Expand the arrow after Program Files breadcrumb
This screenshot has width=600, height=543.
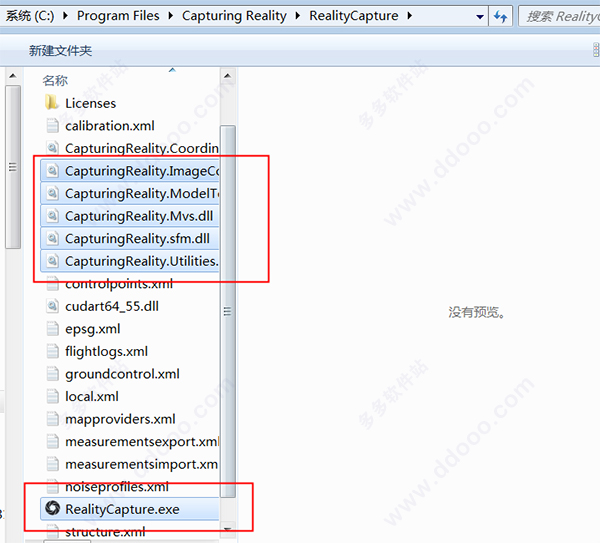click(x=172, y=16)
